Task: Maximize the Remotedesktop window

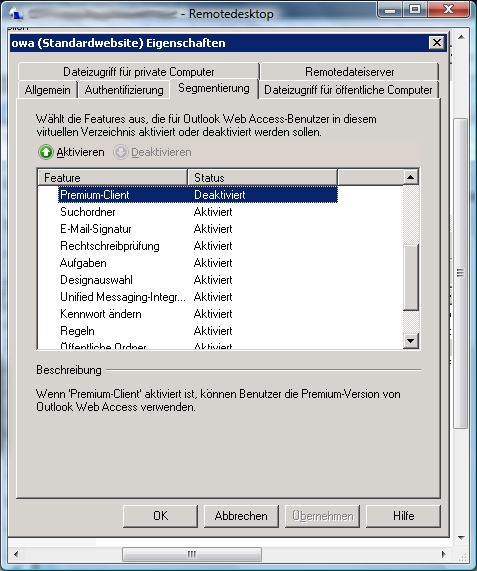Action: [x=415, y=9]
